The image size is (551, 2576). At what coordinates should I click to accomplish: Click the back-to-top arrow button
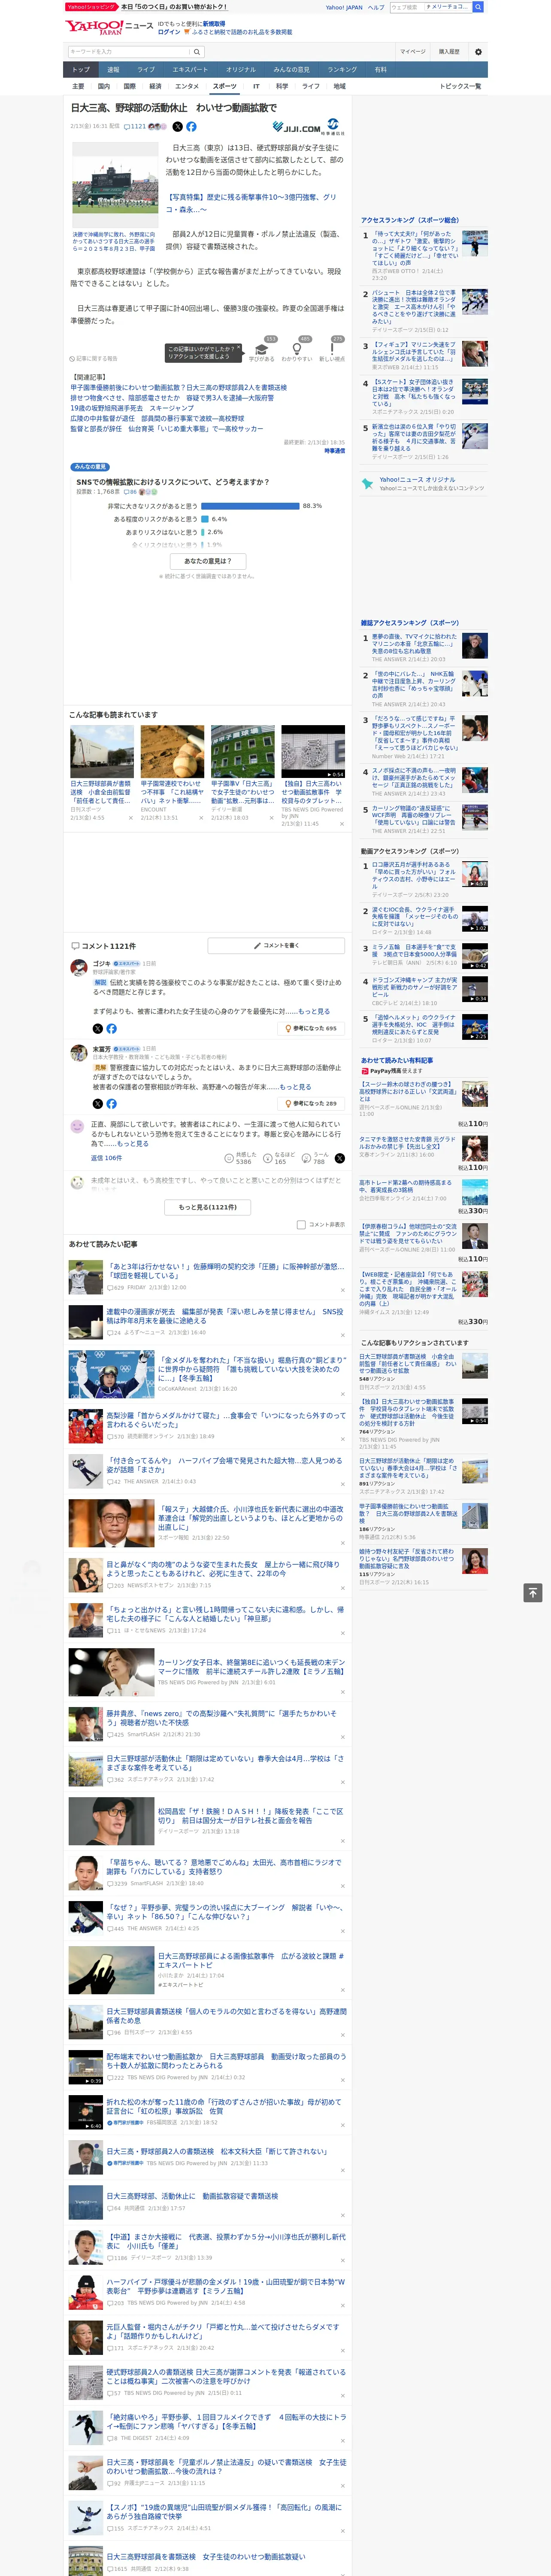point(533,1592)
